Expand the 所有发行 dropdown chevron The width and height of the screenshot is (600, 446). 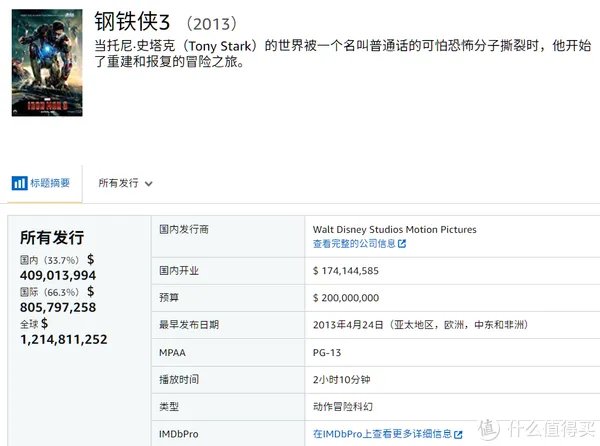pos(149,184)
